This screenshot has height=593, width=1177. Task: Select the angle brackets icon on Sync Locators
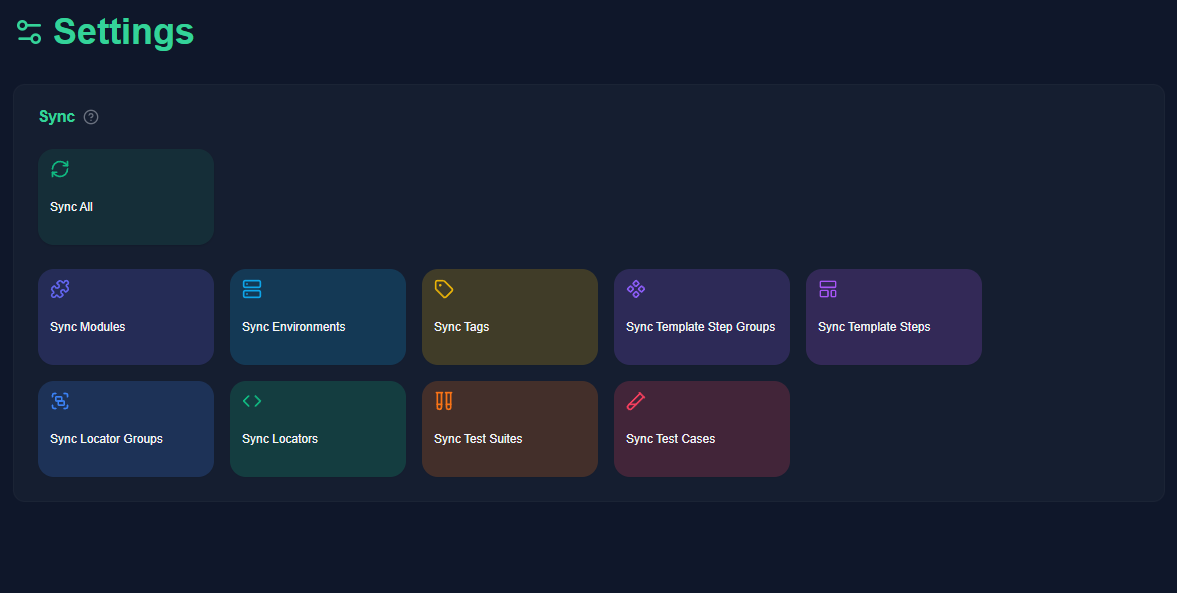(x=252, y=401)
